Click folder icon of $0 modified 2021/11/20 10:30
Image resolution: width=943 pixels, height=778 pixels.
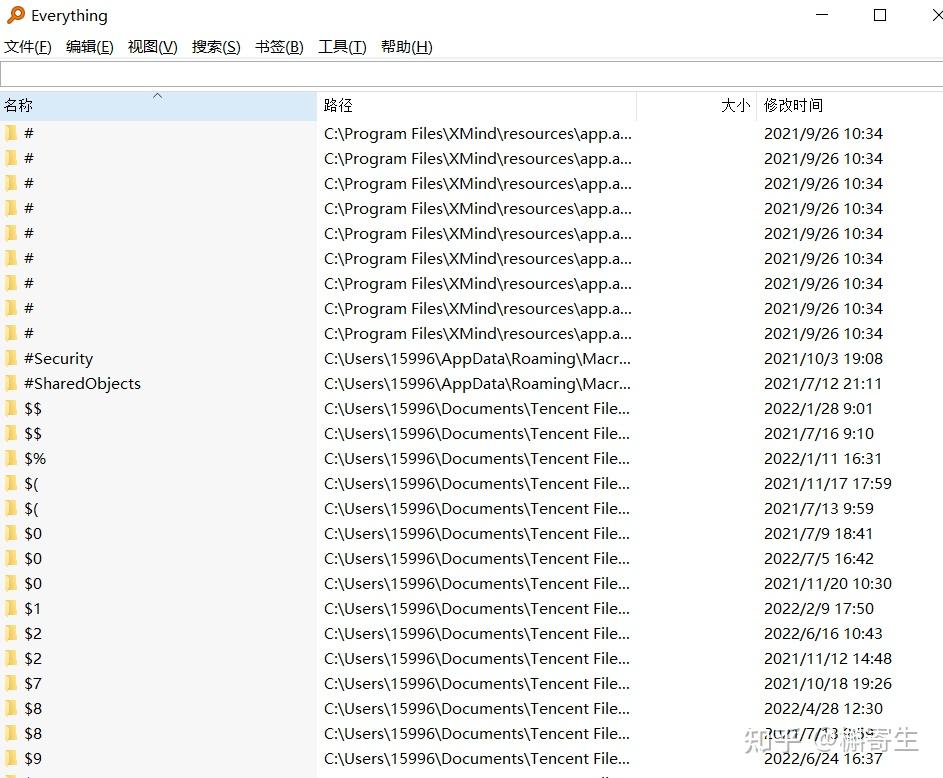tap(11, 584)
